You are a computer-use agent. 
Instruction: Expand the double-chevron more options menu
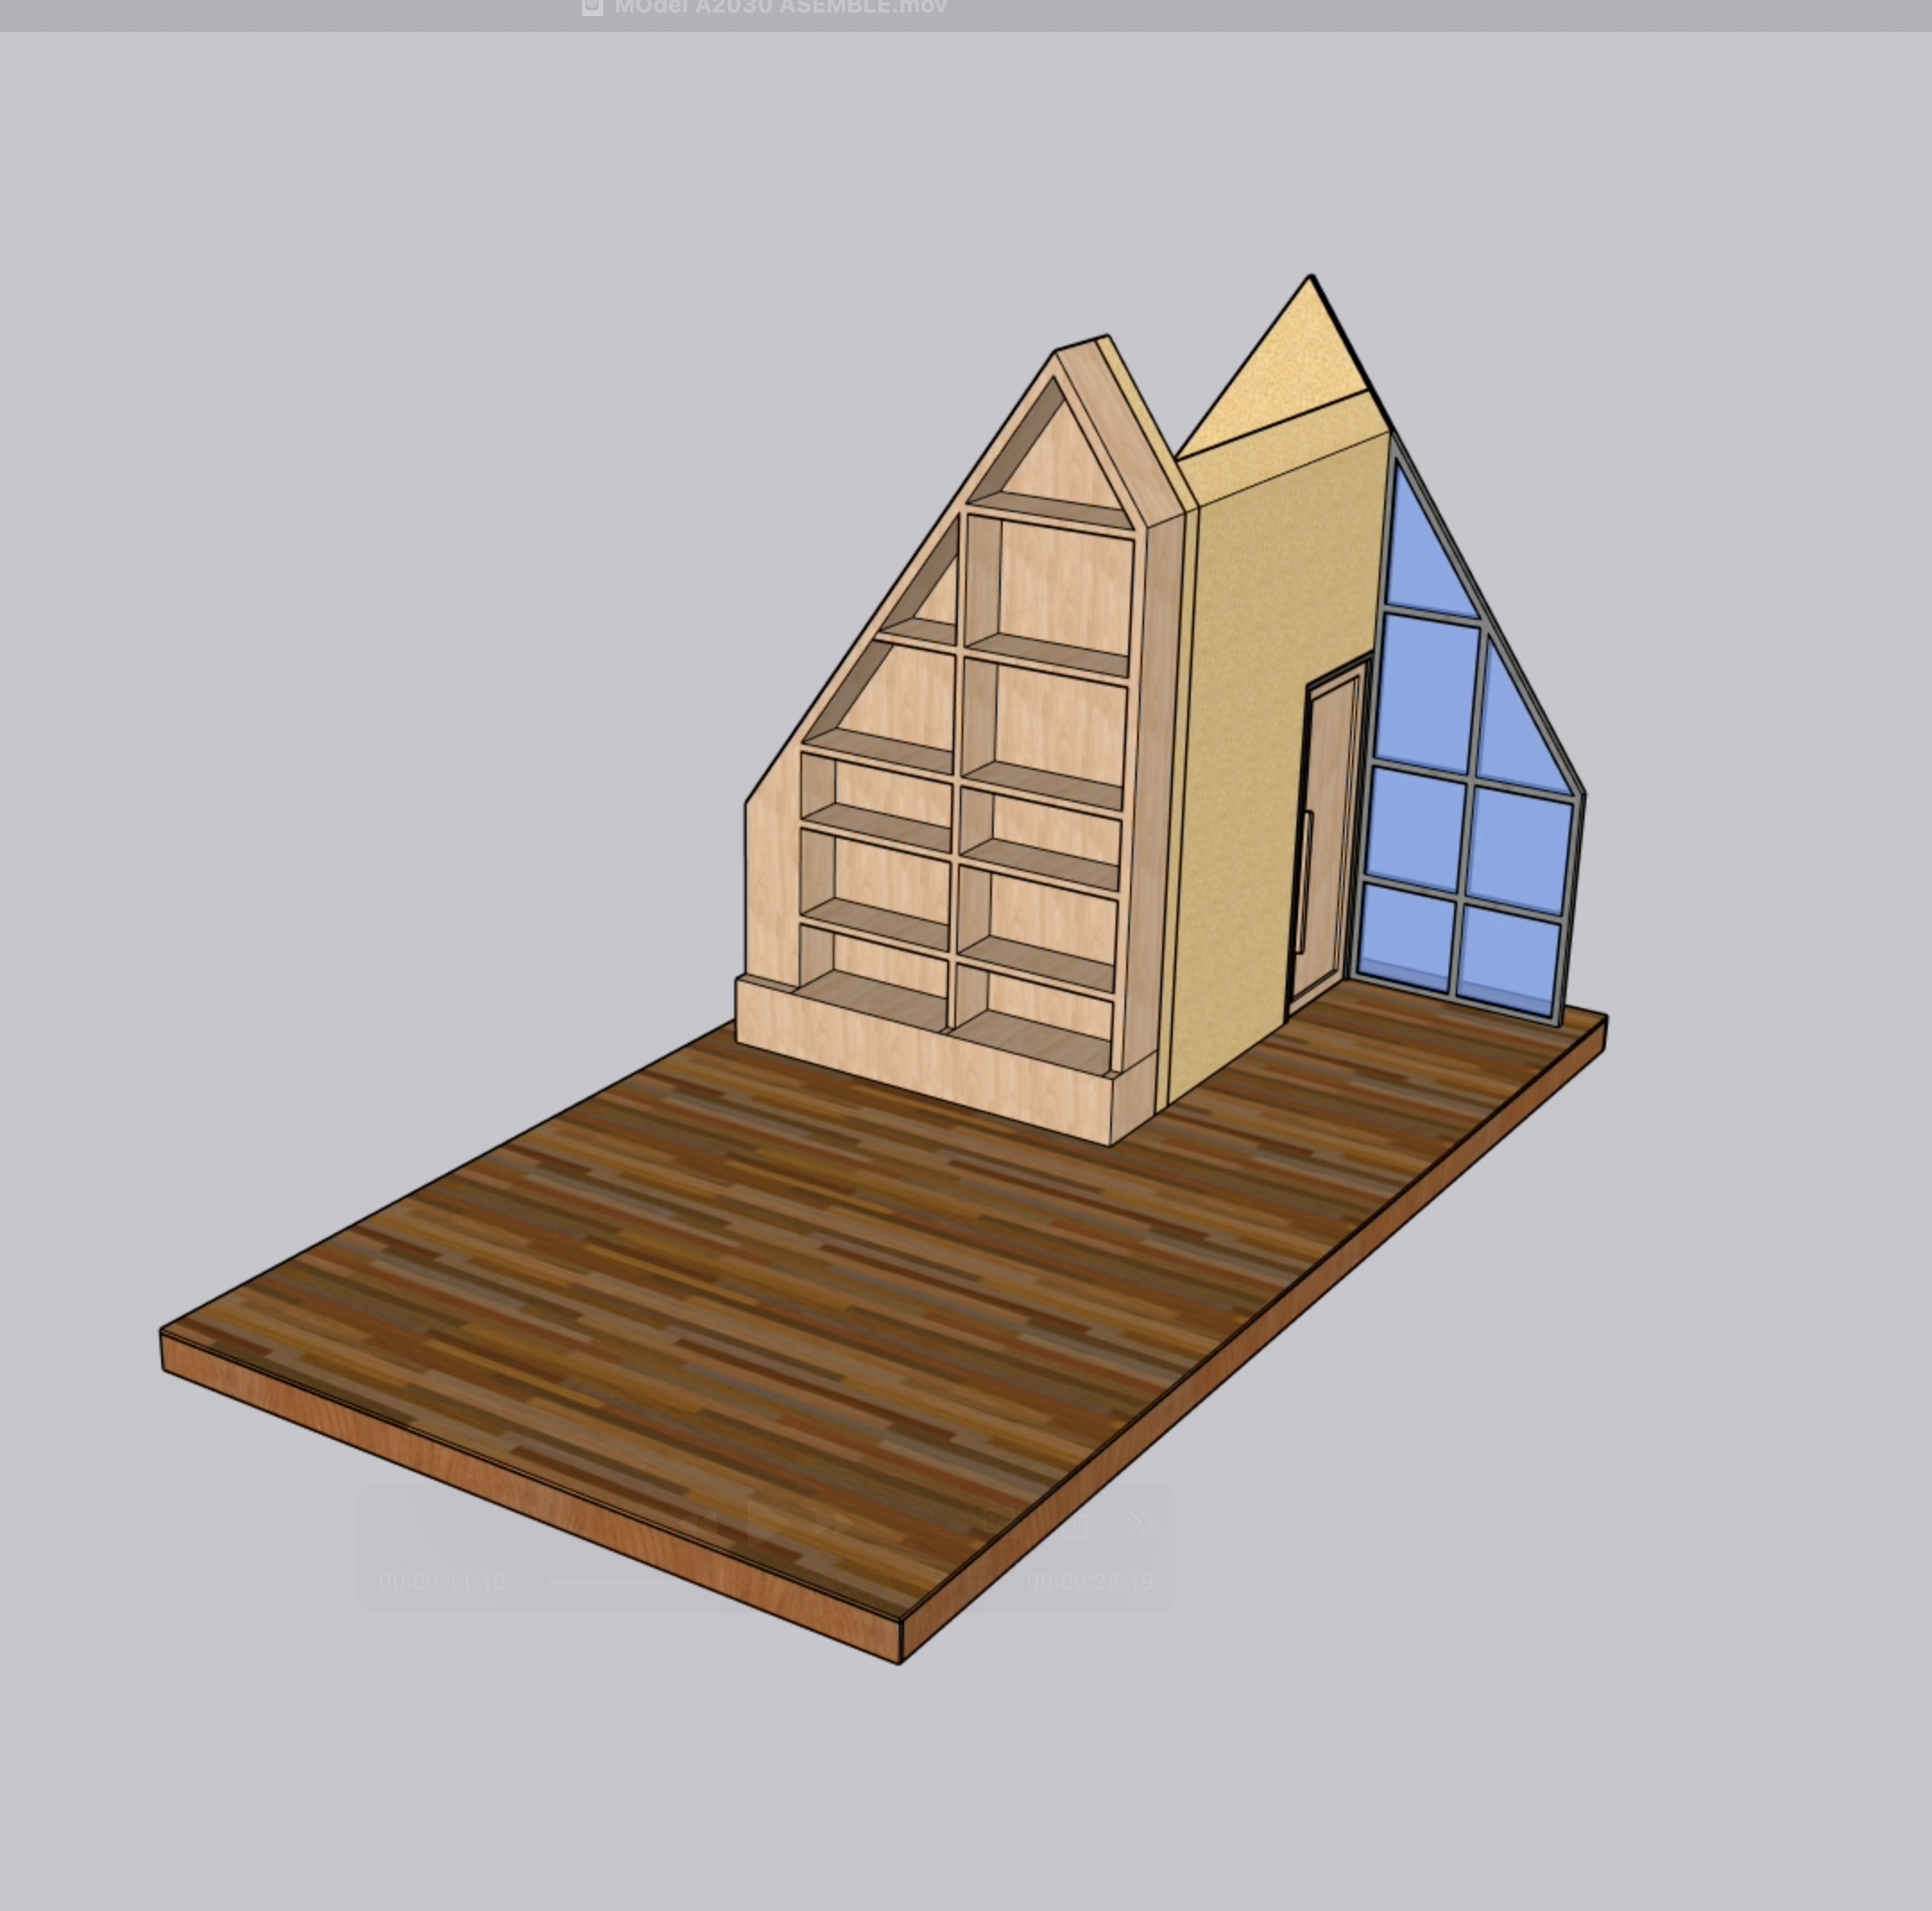pyautogui.click(x=1141, y=1522)
